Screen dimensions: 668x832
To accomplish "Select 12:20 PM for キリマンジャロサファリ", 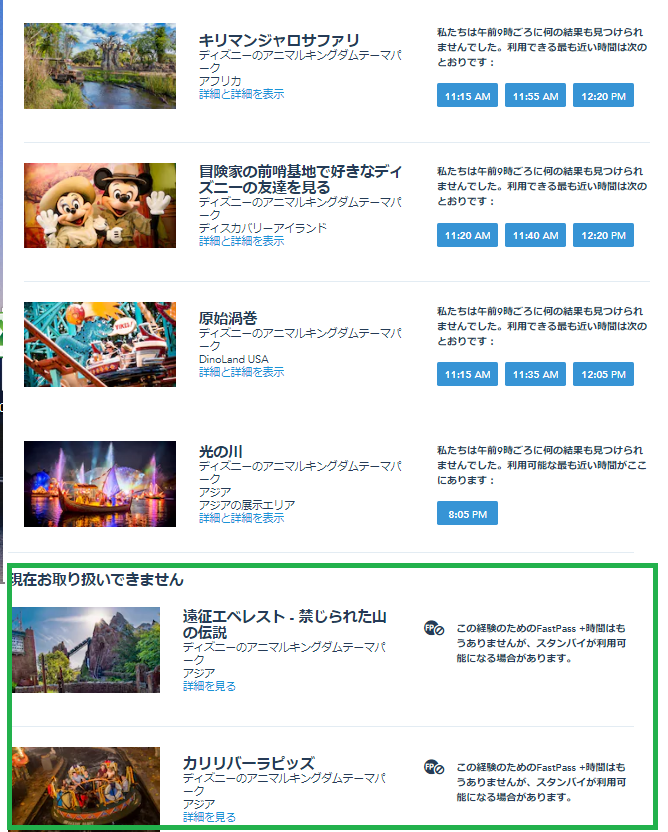I will click(x=603, y=96).
